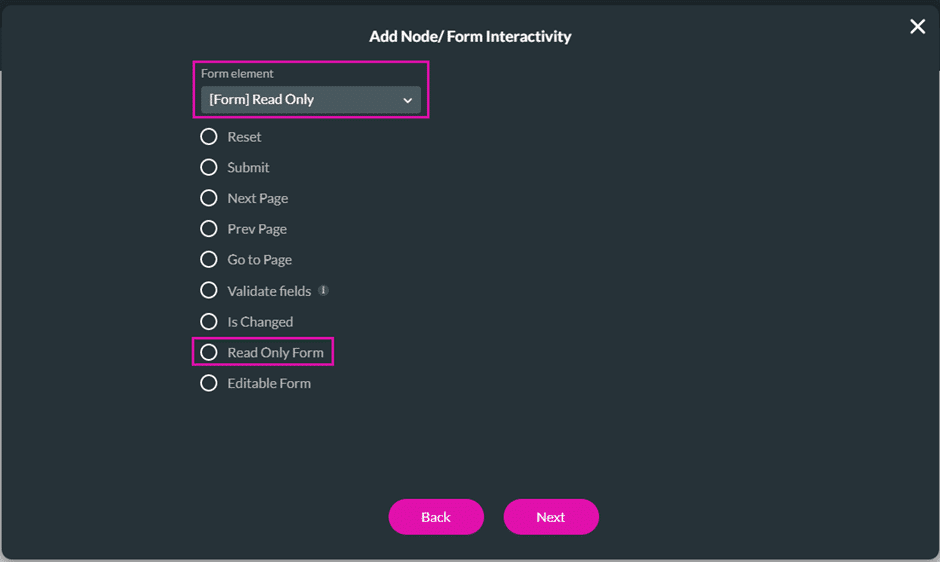Enable the Validate fields radio circle
940x562 pixels.
(x=209, y=291)
